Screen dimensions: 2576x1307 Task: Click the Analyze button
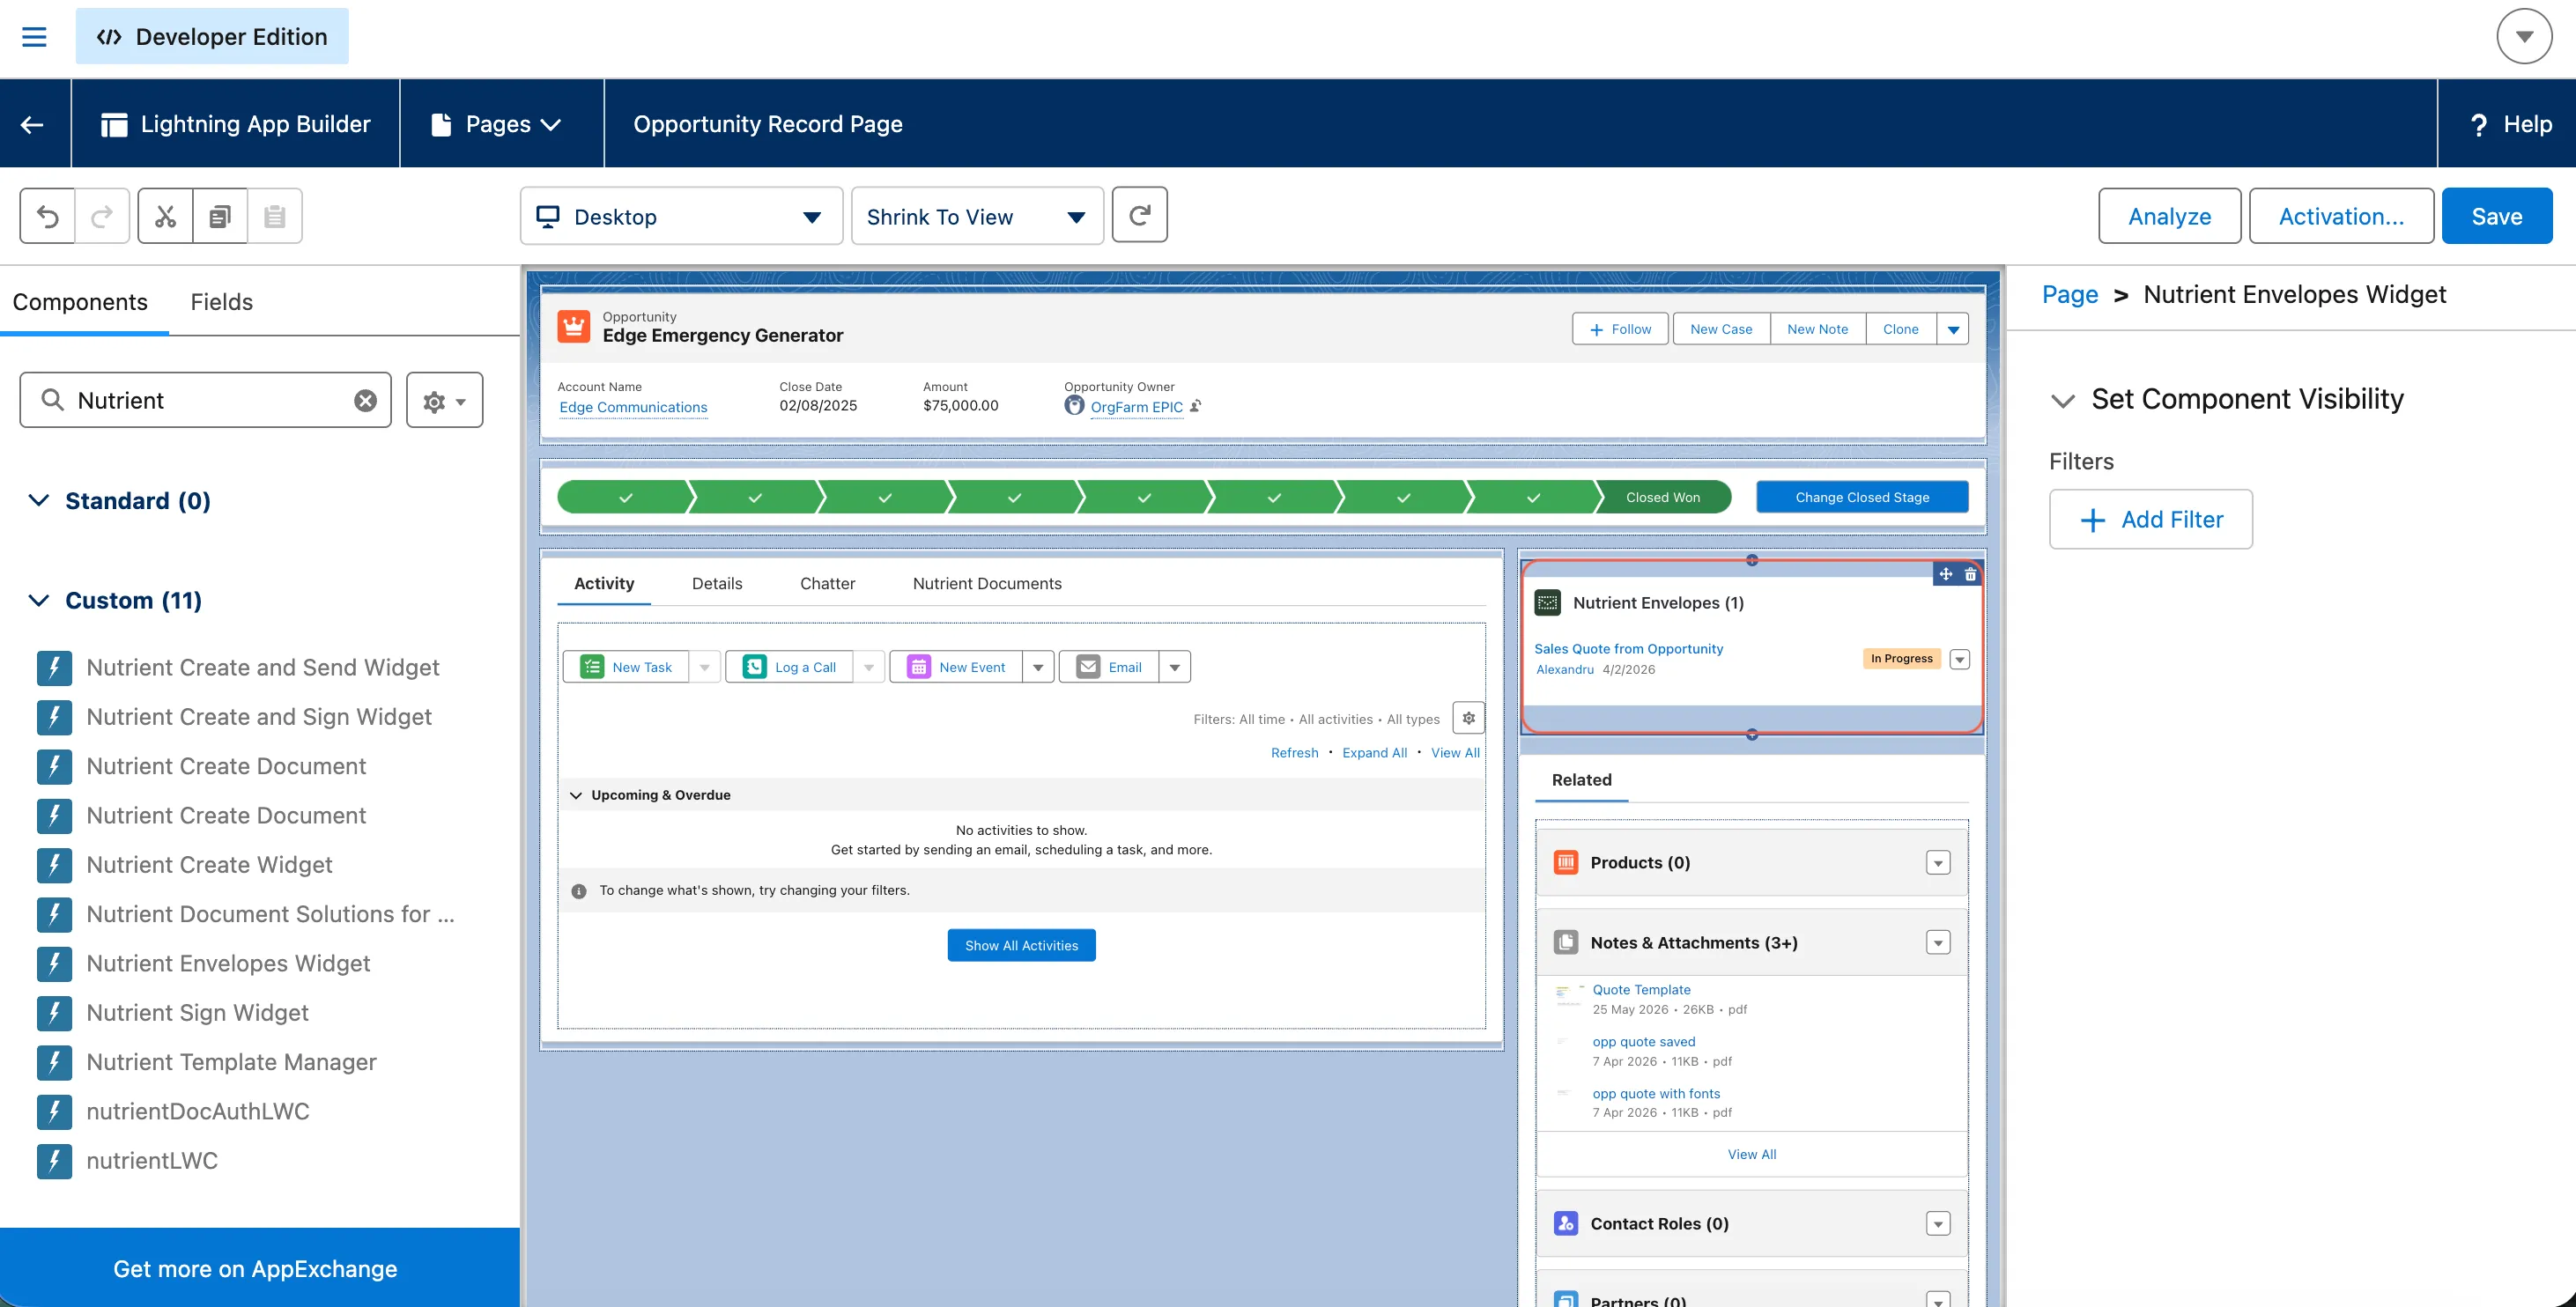[x=2169, y=216]
